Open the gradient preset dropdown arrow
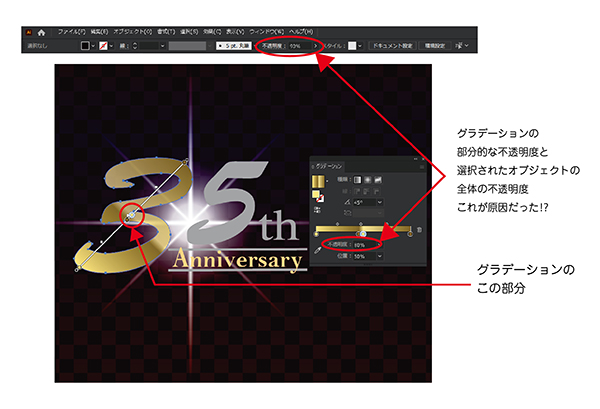This screenshot has height=409, width=600. click(329, 181)
